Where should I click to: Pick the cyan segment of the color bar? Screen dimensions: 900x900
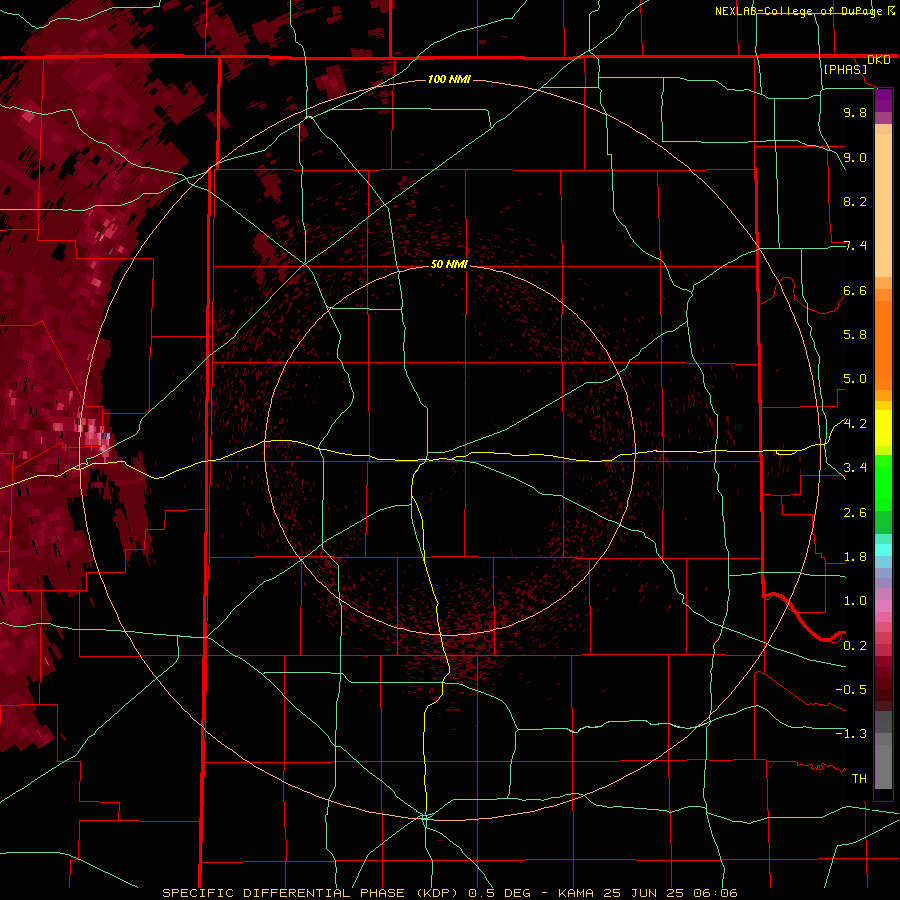click(x=883, y=550)
